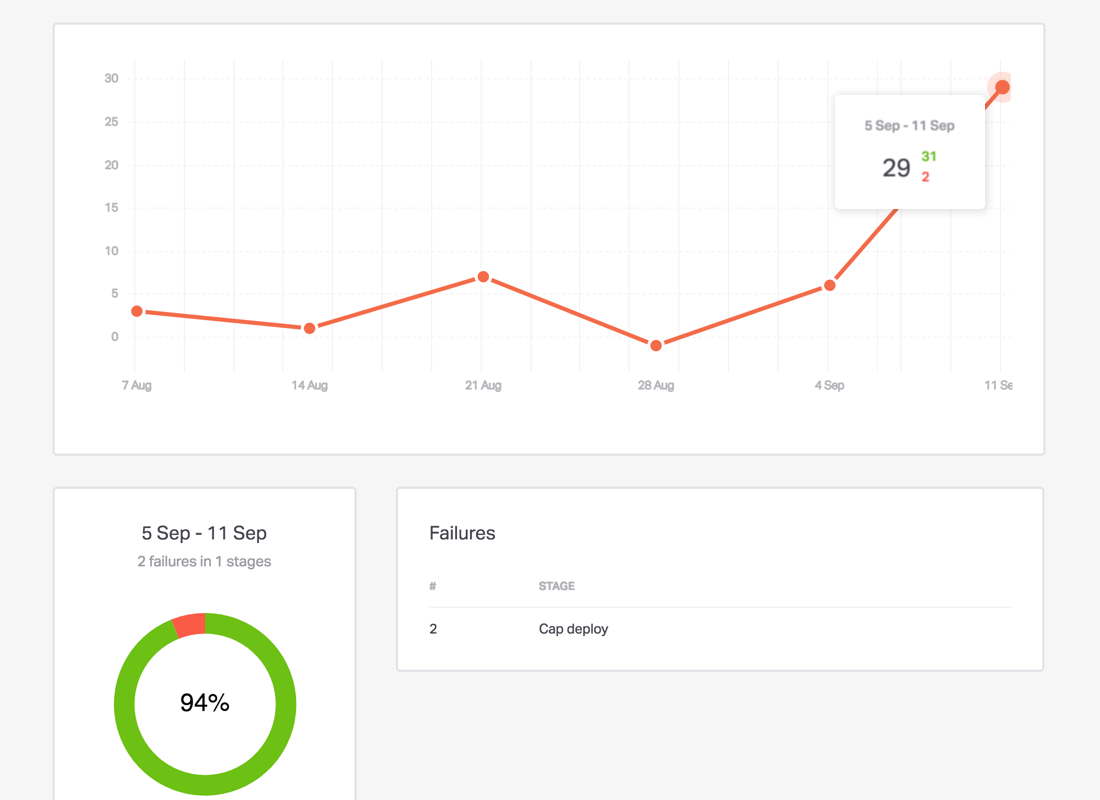Open the Cap deploy stage link
Viewport: 1100px width, 800px height.
573,628
